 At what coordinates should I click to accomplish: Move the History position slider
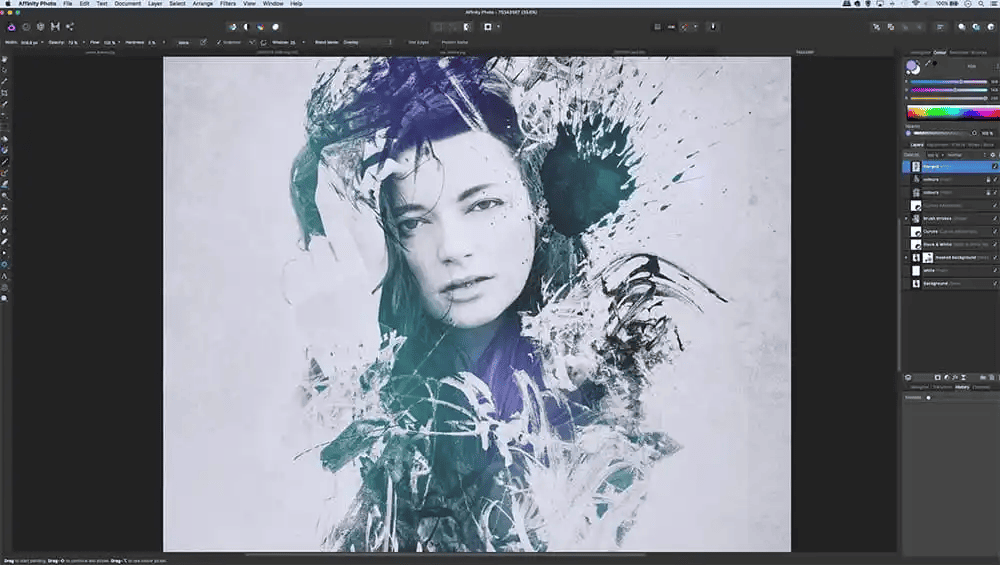[x=929, y=398]
